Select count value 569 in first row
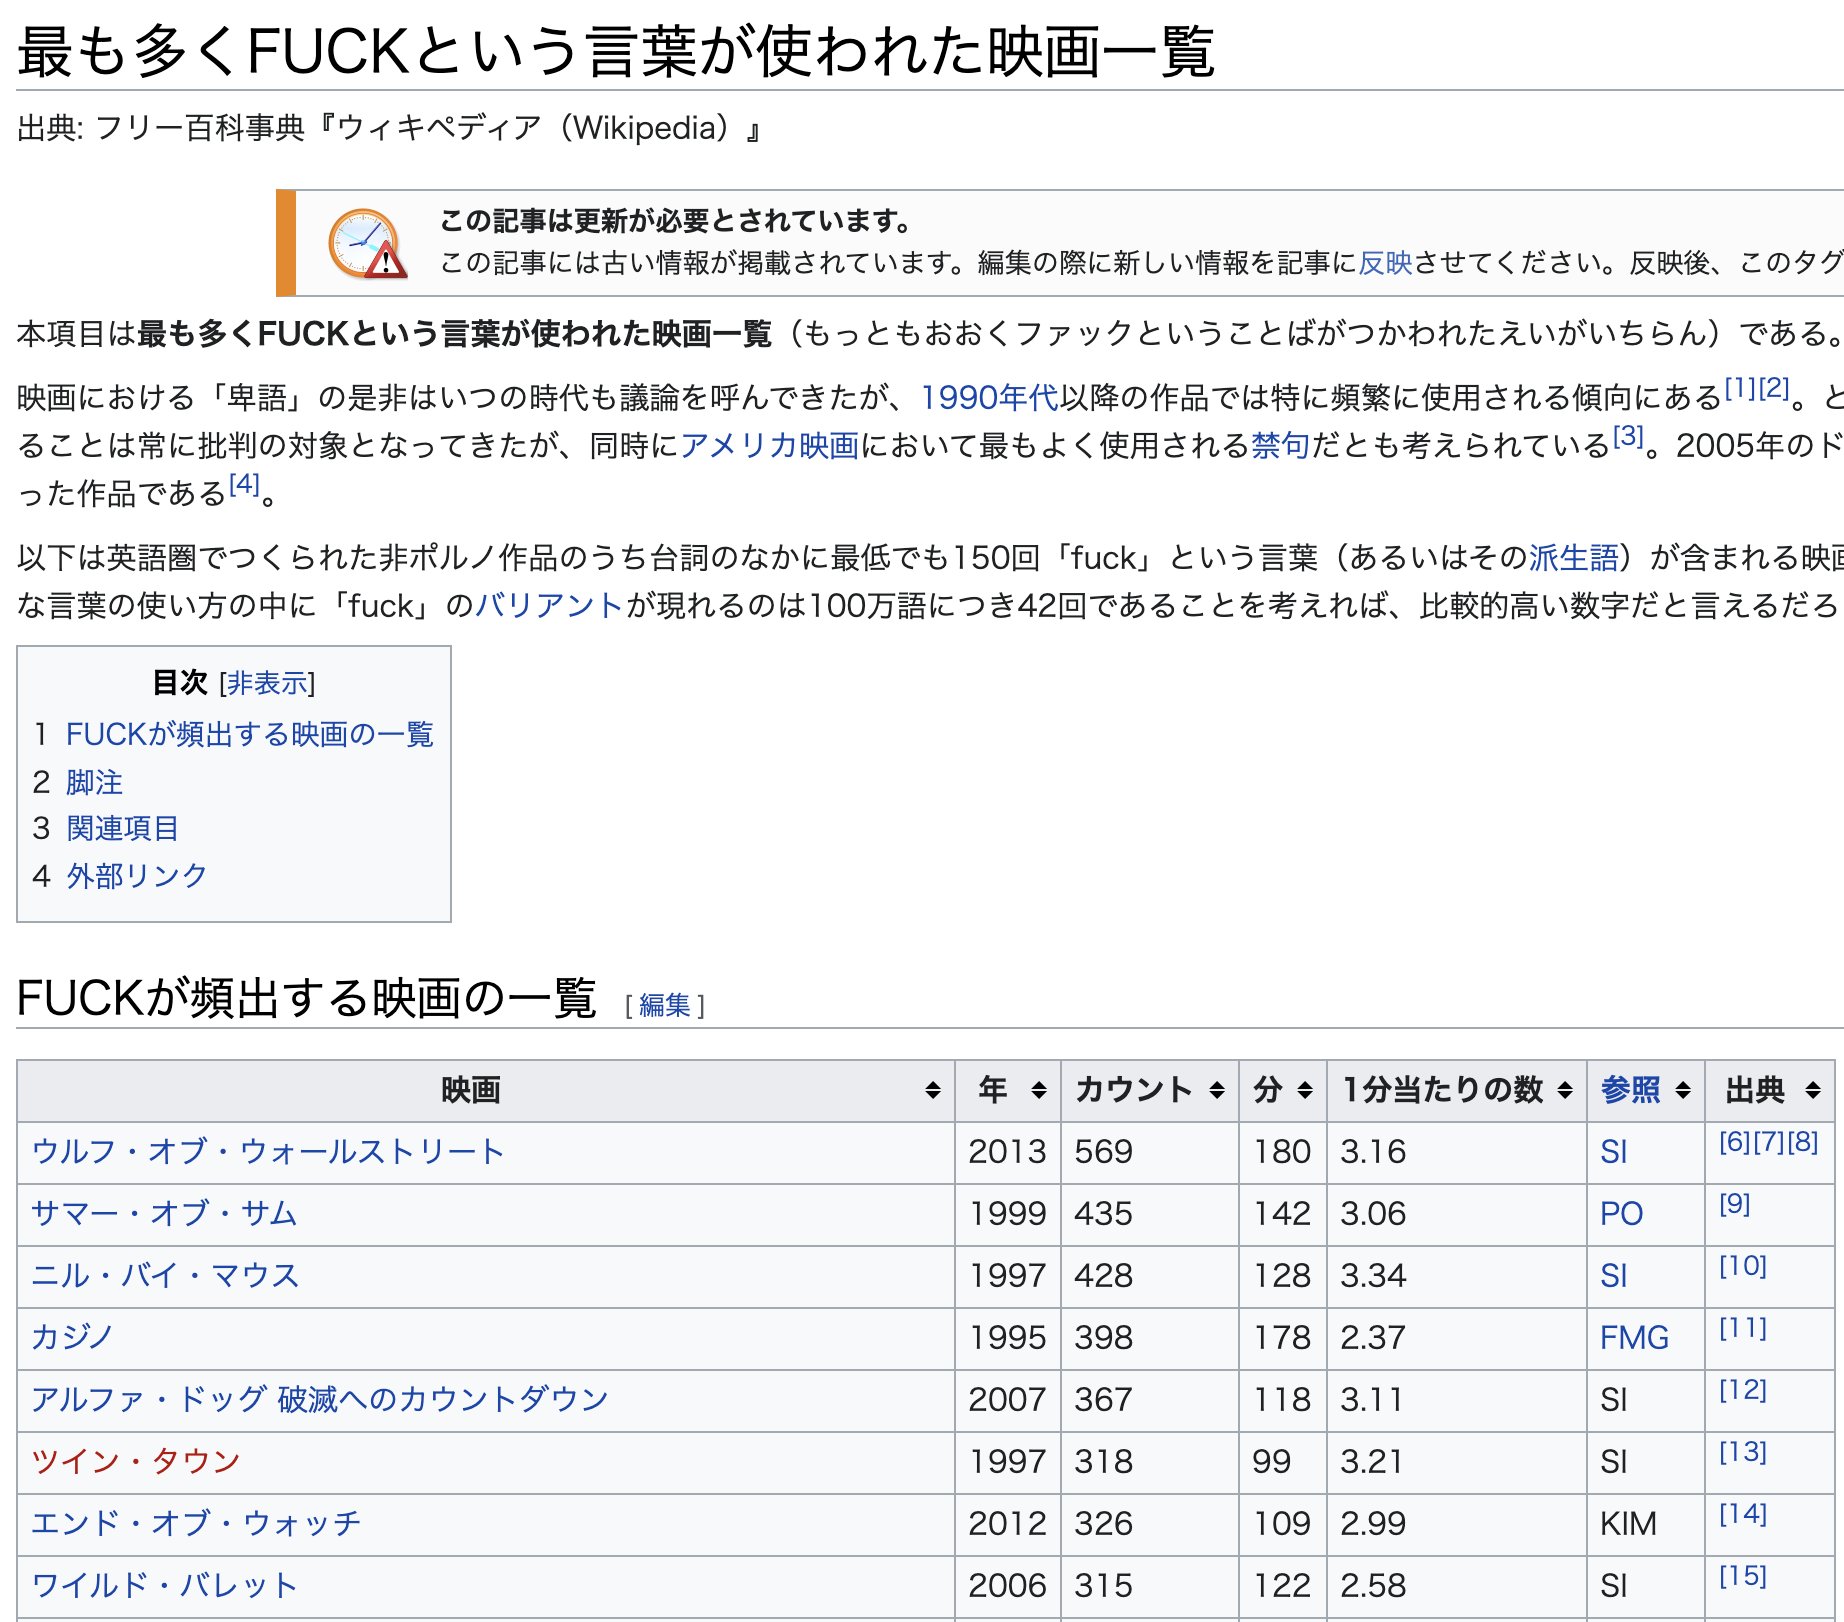1844x1622 pixels. 1104,1152
